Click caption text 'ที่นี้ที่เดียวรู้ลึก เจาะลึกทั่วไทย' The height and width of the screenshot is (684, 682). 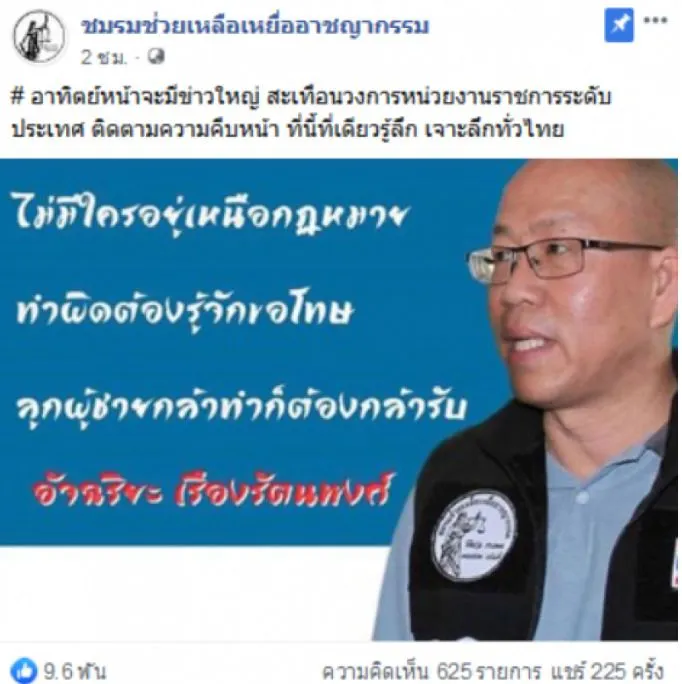[x=425, y=130]
